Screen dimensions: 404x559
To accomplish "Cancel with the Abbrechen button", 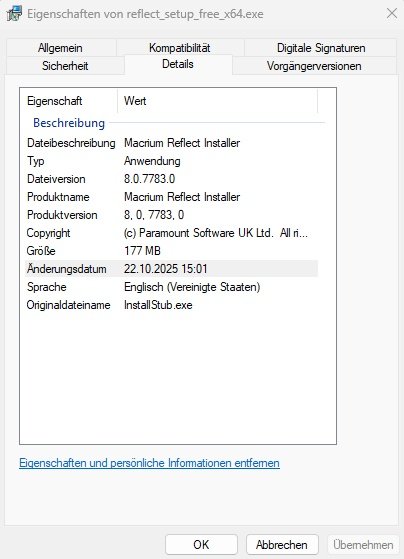I will (282, 545).
